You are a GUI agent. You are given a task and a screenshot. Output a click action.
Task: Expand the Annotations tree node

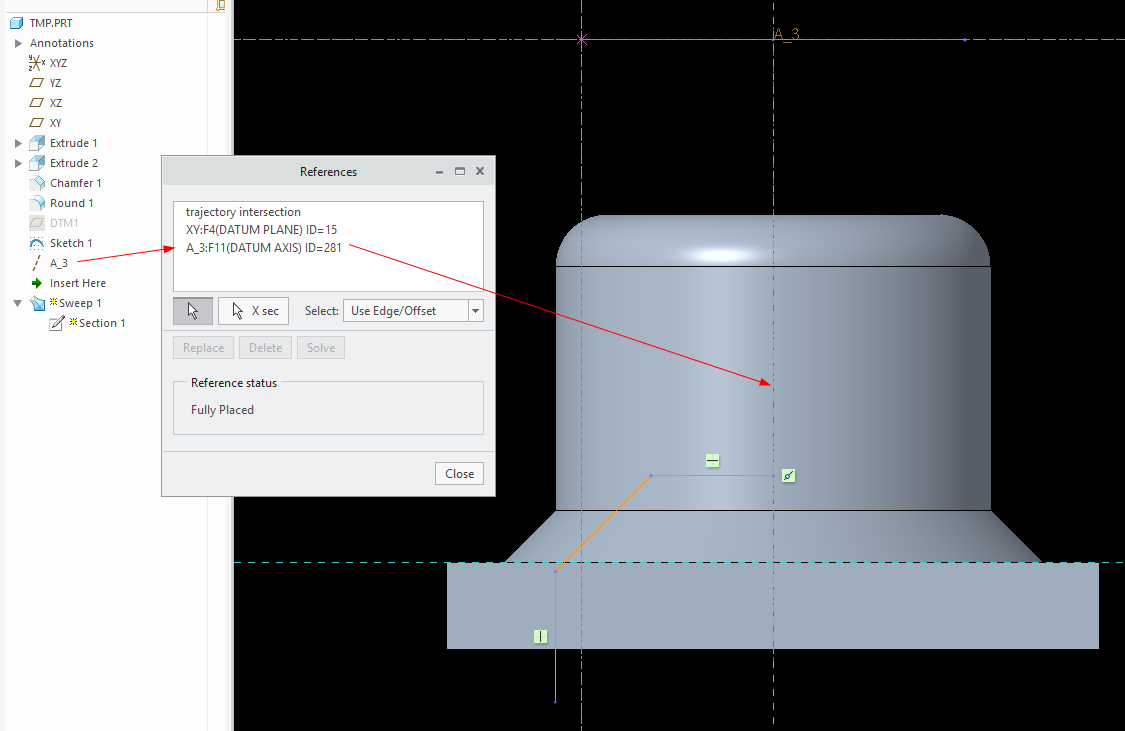click(17, 43)
